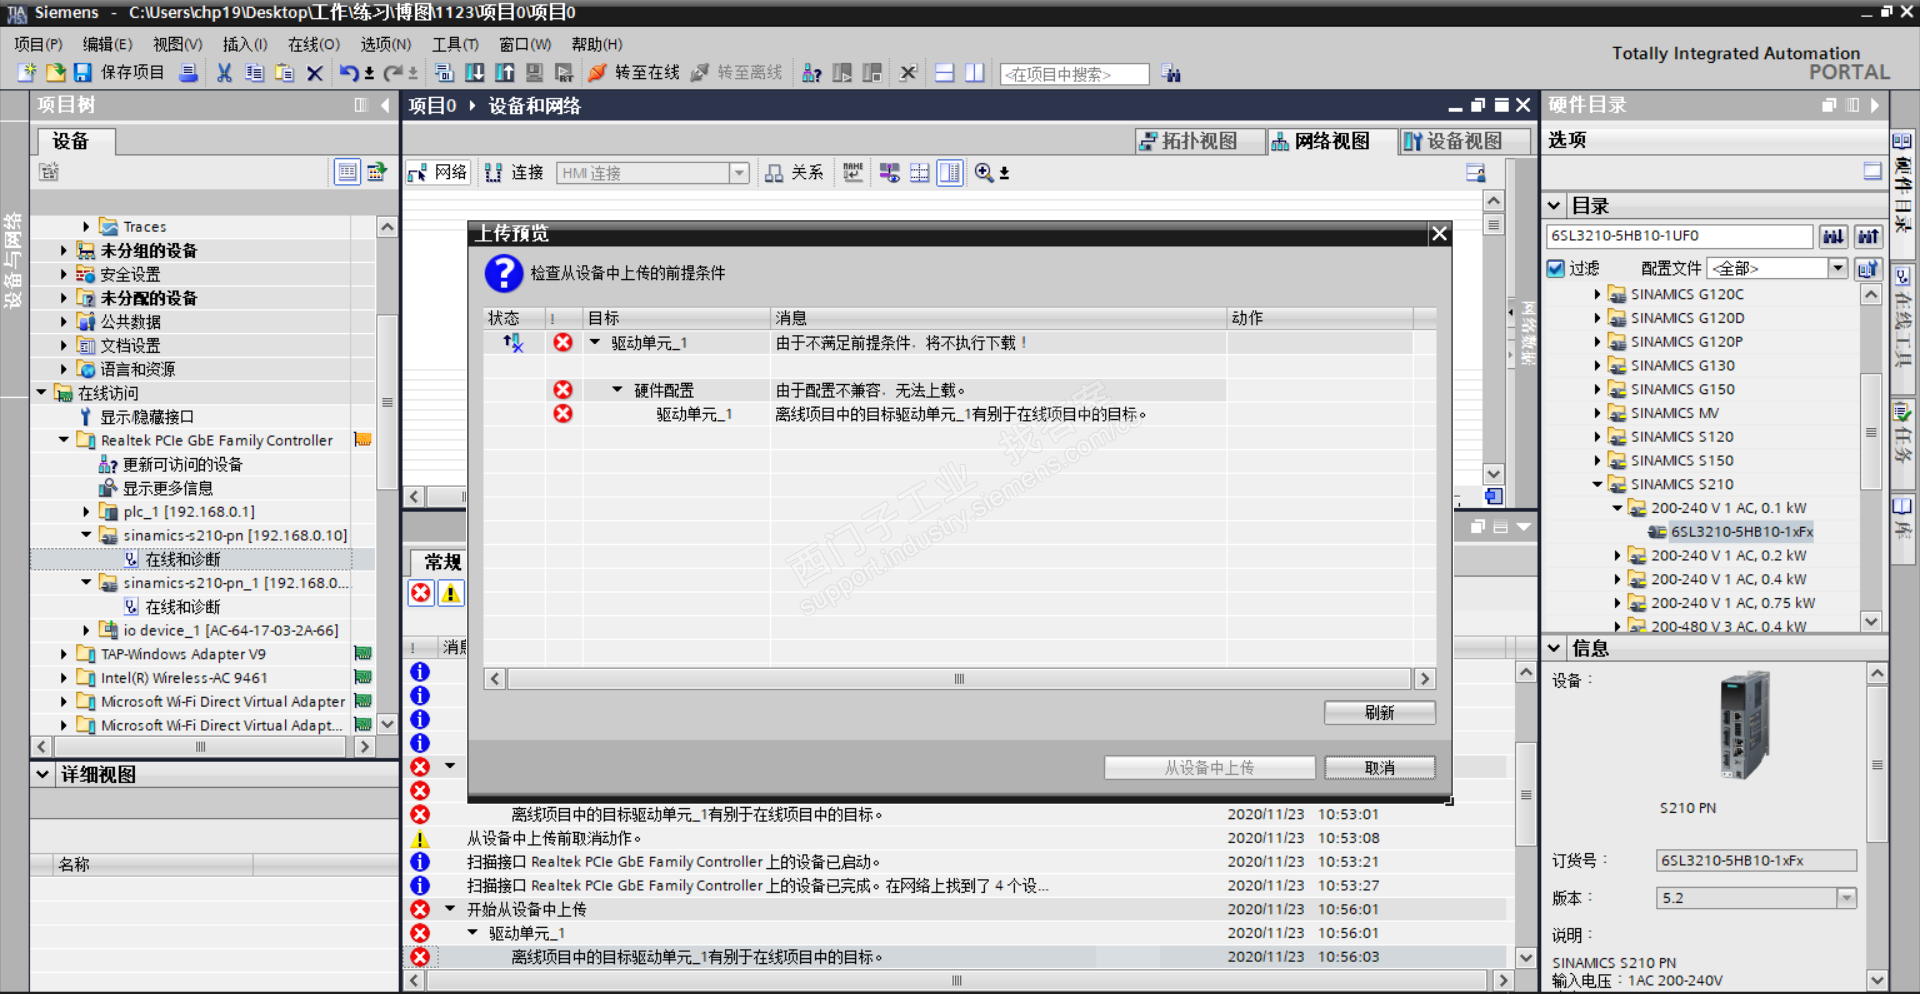Toggle the 连接 connections mode button

pos(513,173)
